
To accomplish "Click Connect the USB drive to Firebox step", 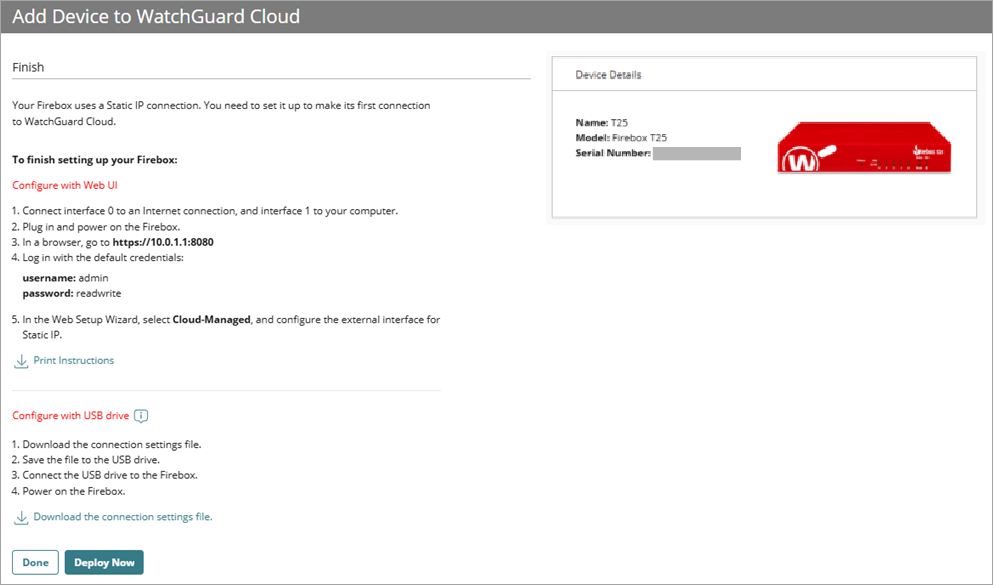I will click(x=104, y=475).
